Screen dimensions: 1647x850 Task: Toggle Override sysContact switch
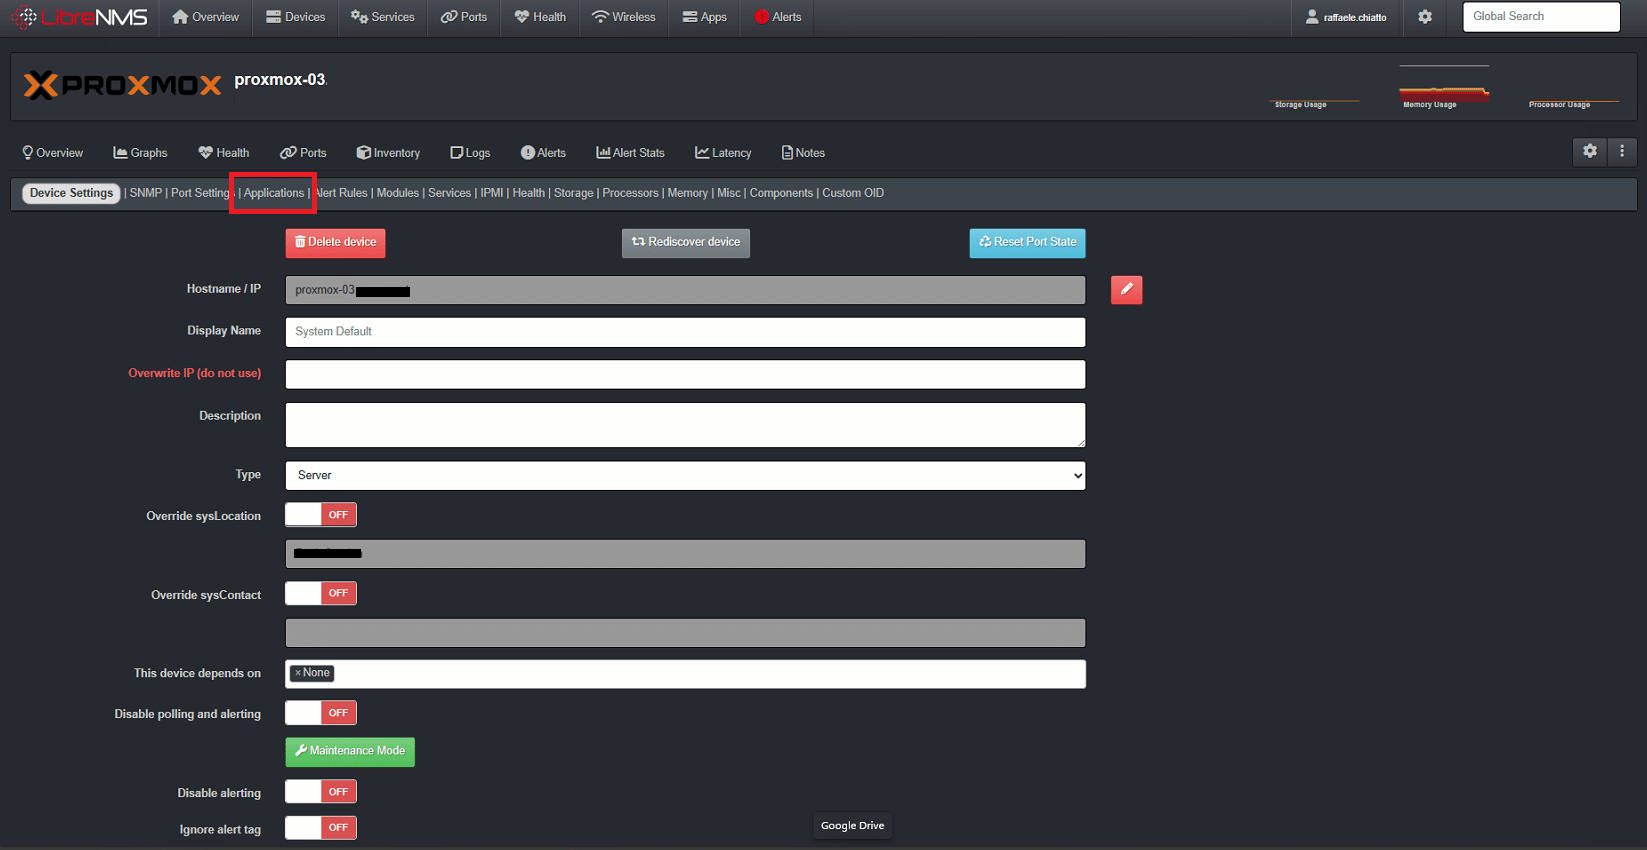[321, 594]
